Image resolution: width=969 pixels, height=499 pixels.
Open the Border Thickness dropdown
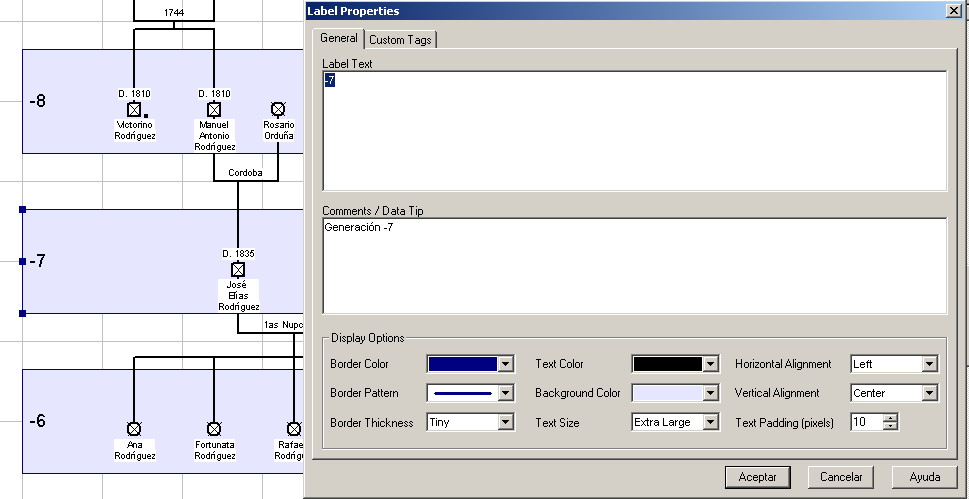click(x=505, y=423)
